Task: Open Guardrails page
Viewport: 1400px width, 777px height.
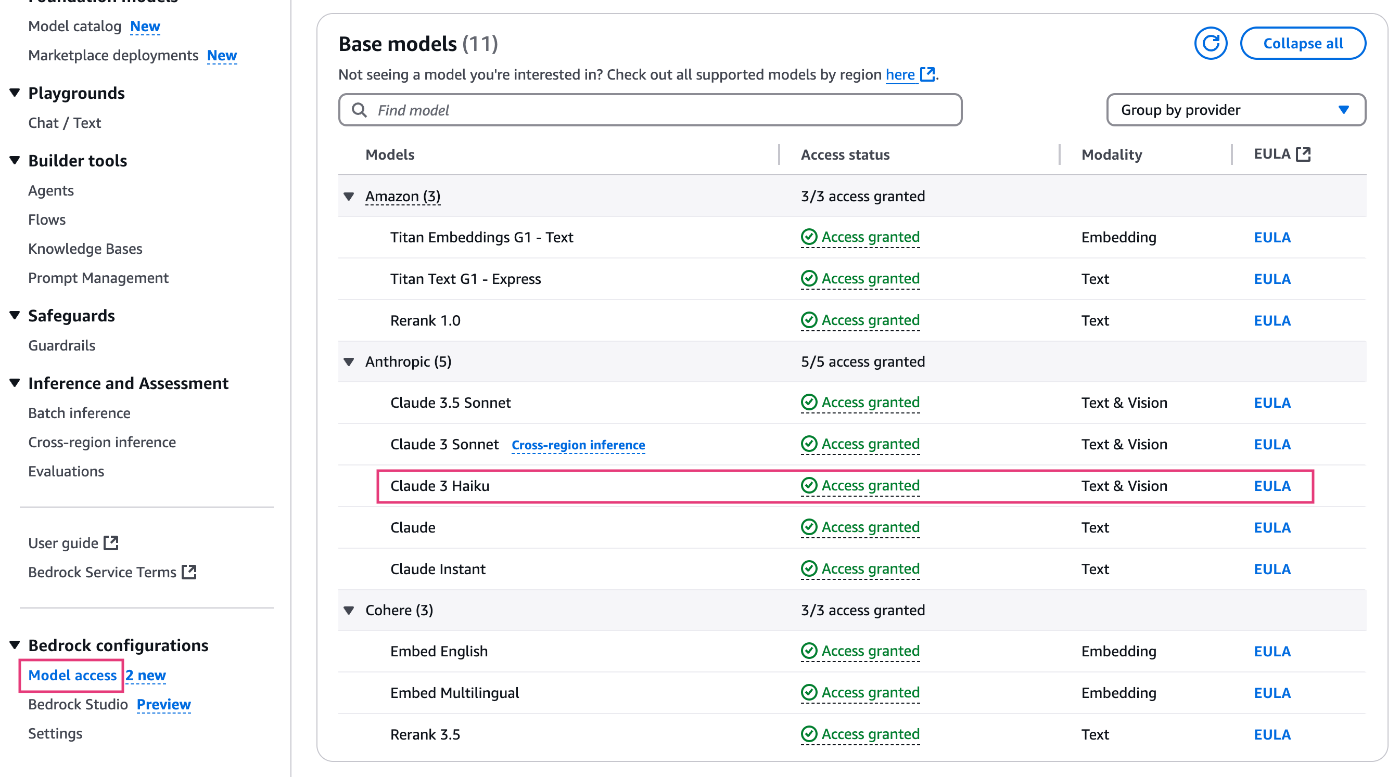Action: click(62, 345)
